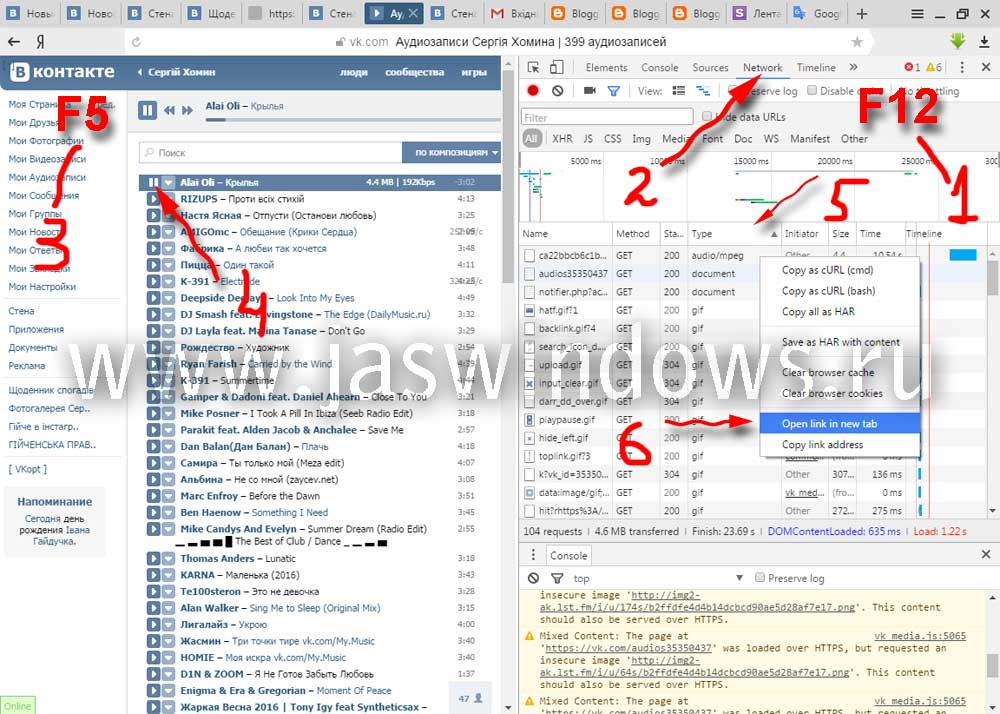Filter requests by WS type
This screenshot has height=714, width=1000.
771,138
